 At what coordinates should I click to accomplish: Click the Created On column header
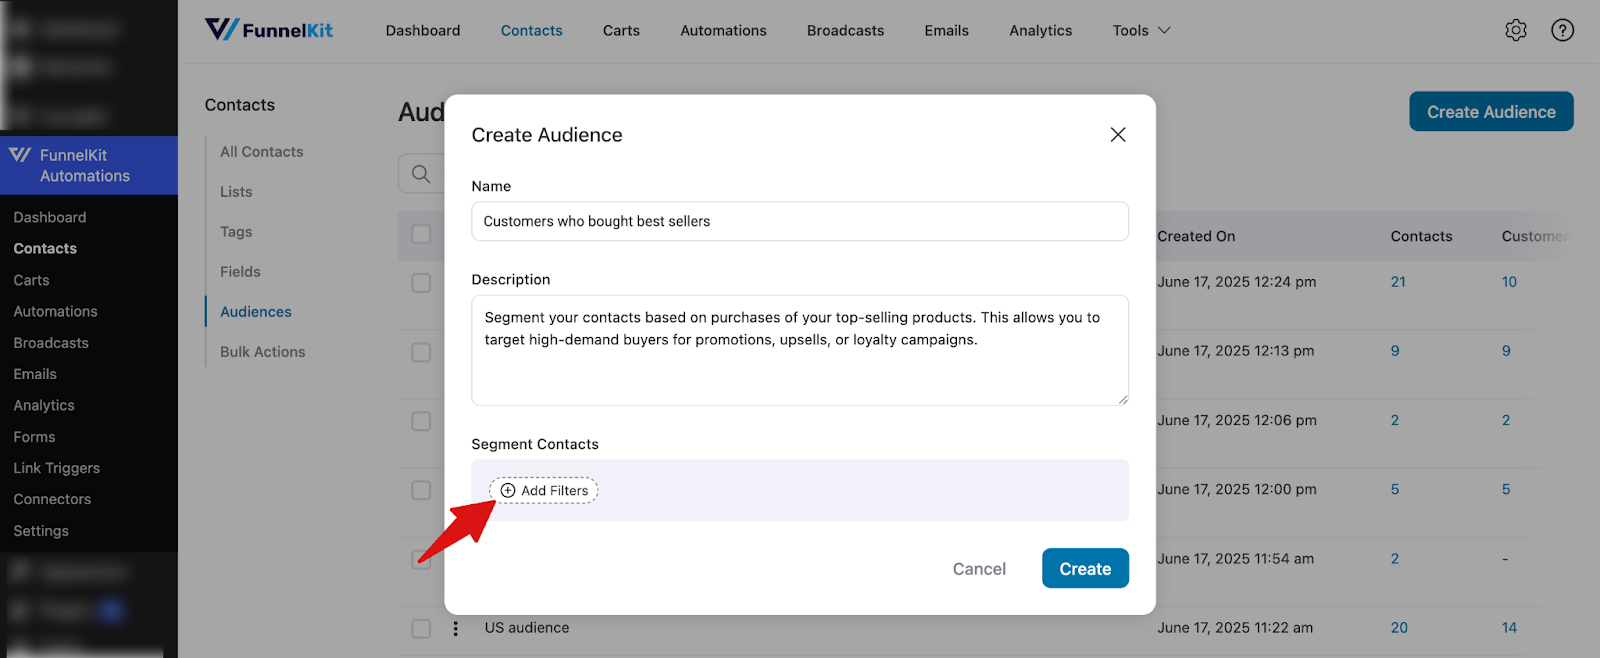(1196, 236)
